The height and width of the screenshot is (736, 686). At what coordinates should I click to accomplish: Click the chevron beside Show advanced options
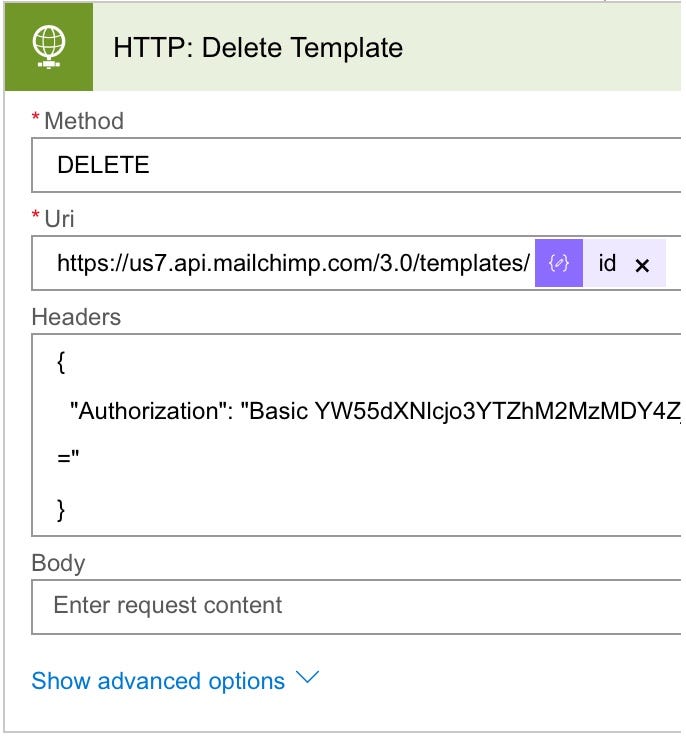coord(308,678)
